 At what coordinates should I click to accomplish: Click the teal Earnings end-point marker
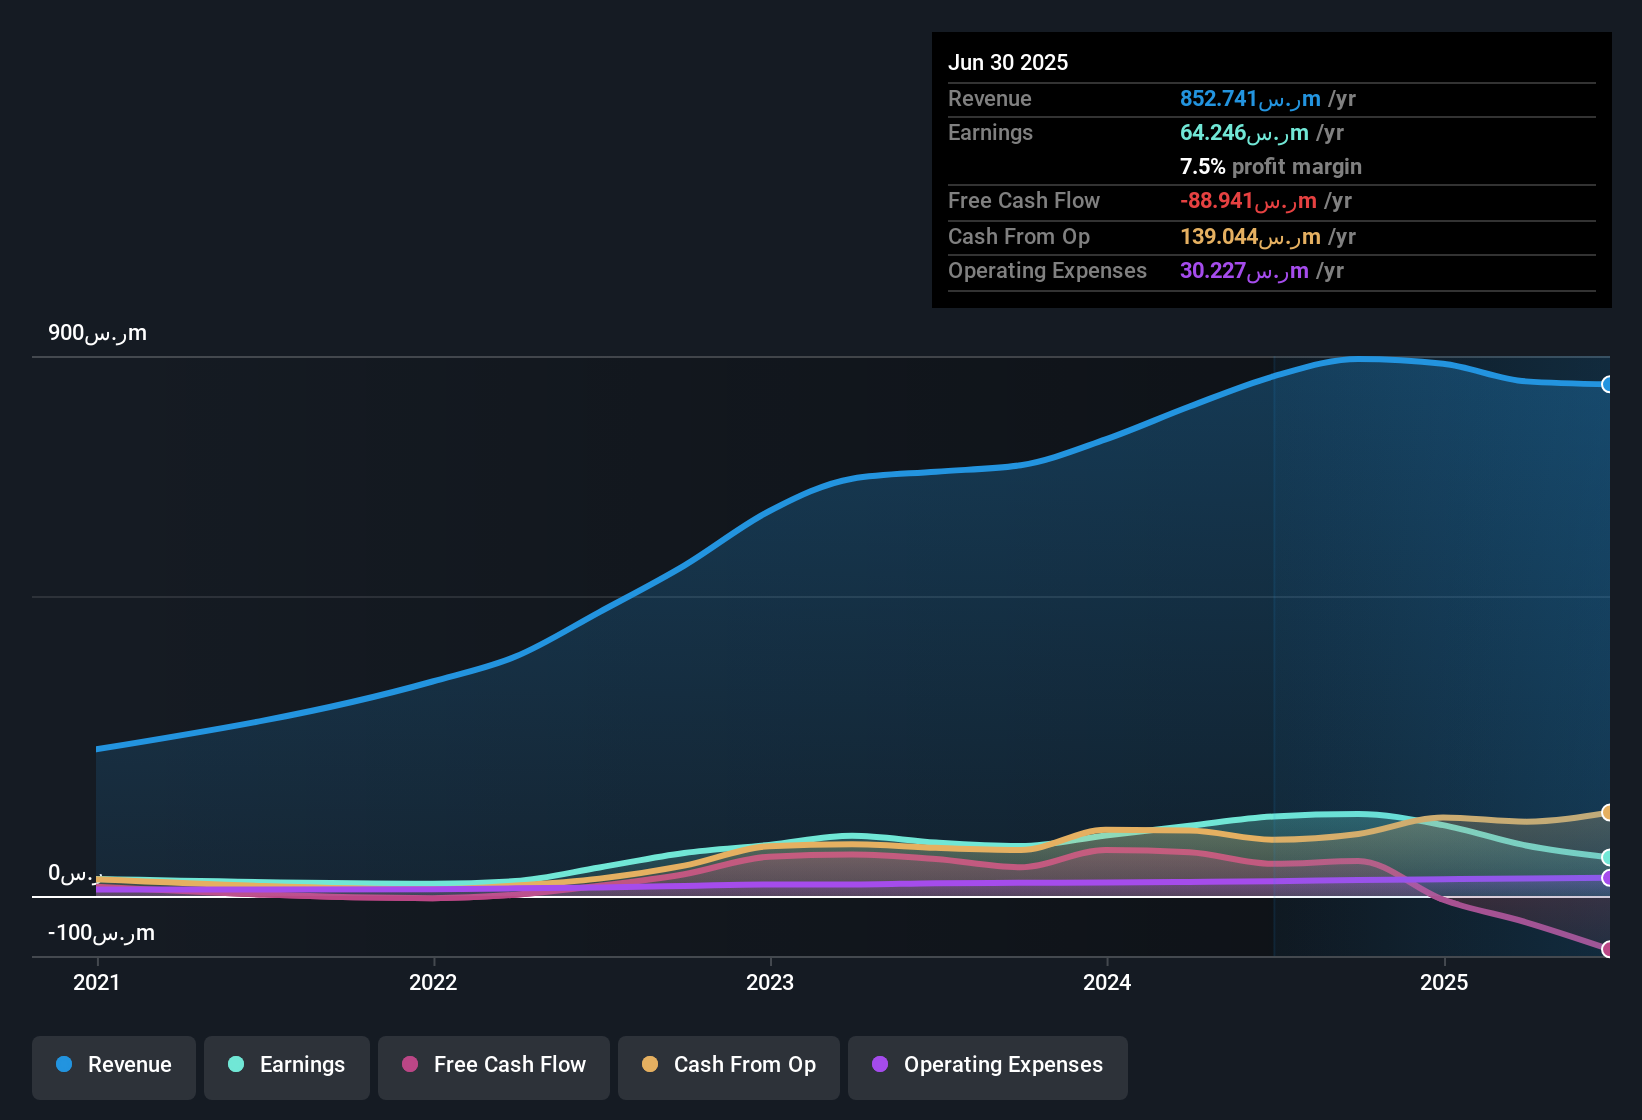click(x=1608, y=857)
